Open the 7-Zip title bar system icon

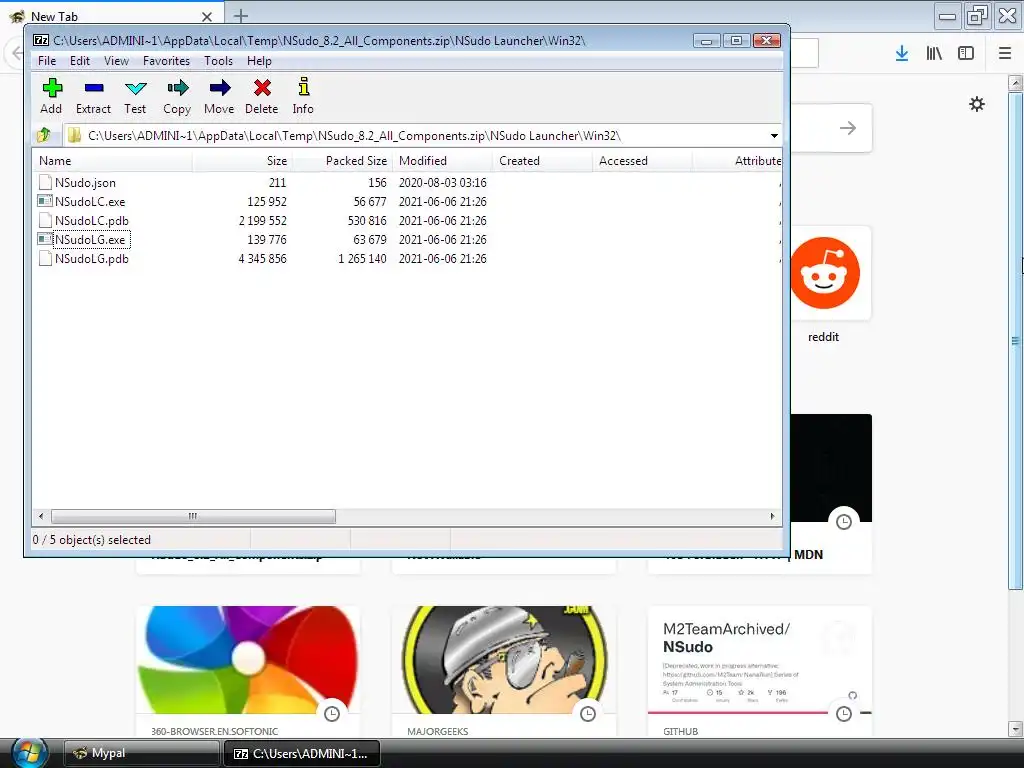pos(41,40)
